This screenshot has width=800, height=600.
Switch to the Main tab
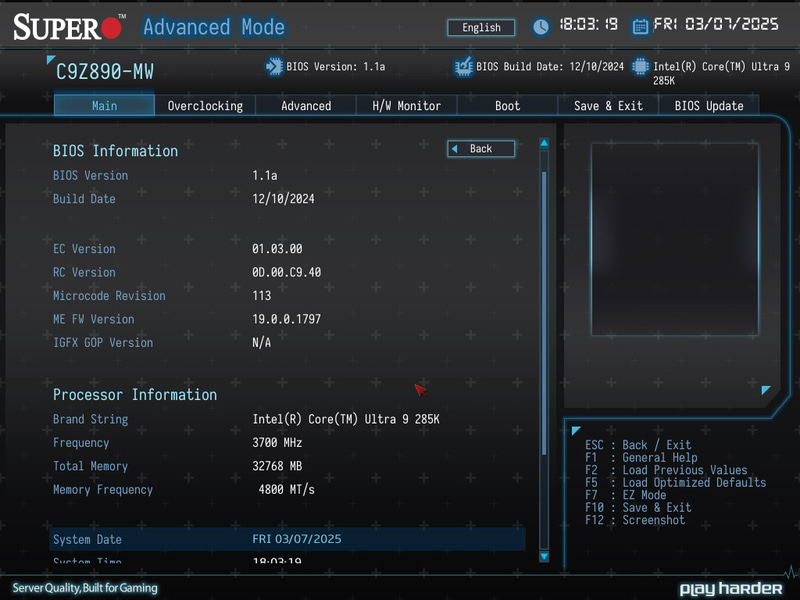point(104,106)
